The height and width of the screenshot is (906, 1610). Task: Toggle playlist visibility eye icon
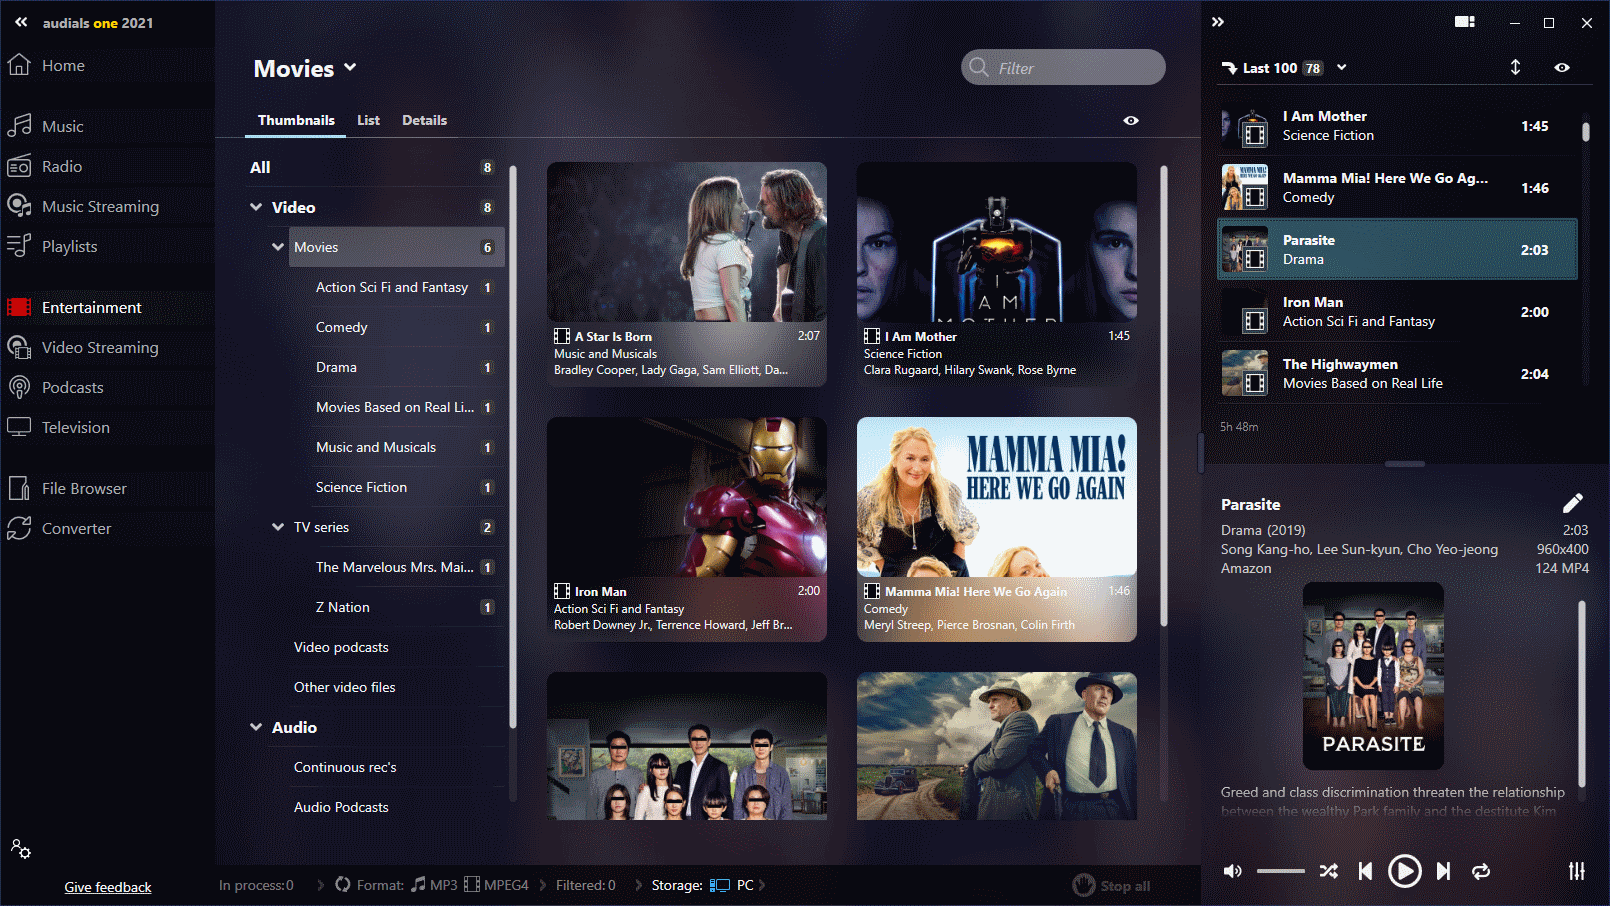[x=1562, y=67]
